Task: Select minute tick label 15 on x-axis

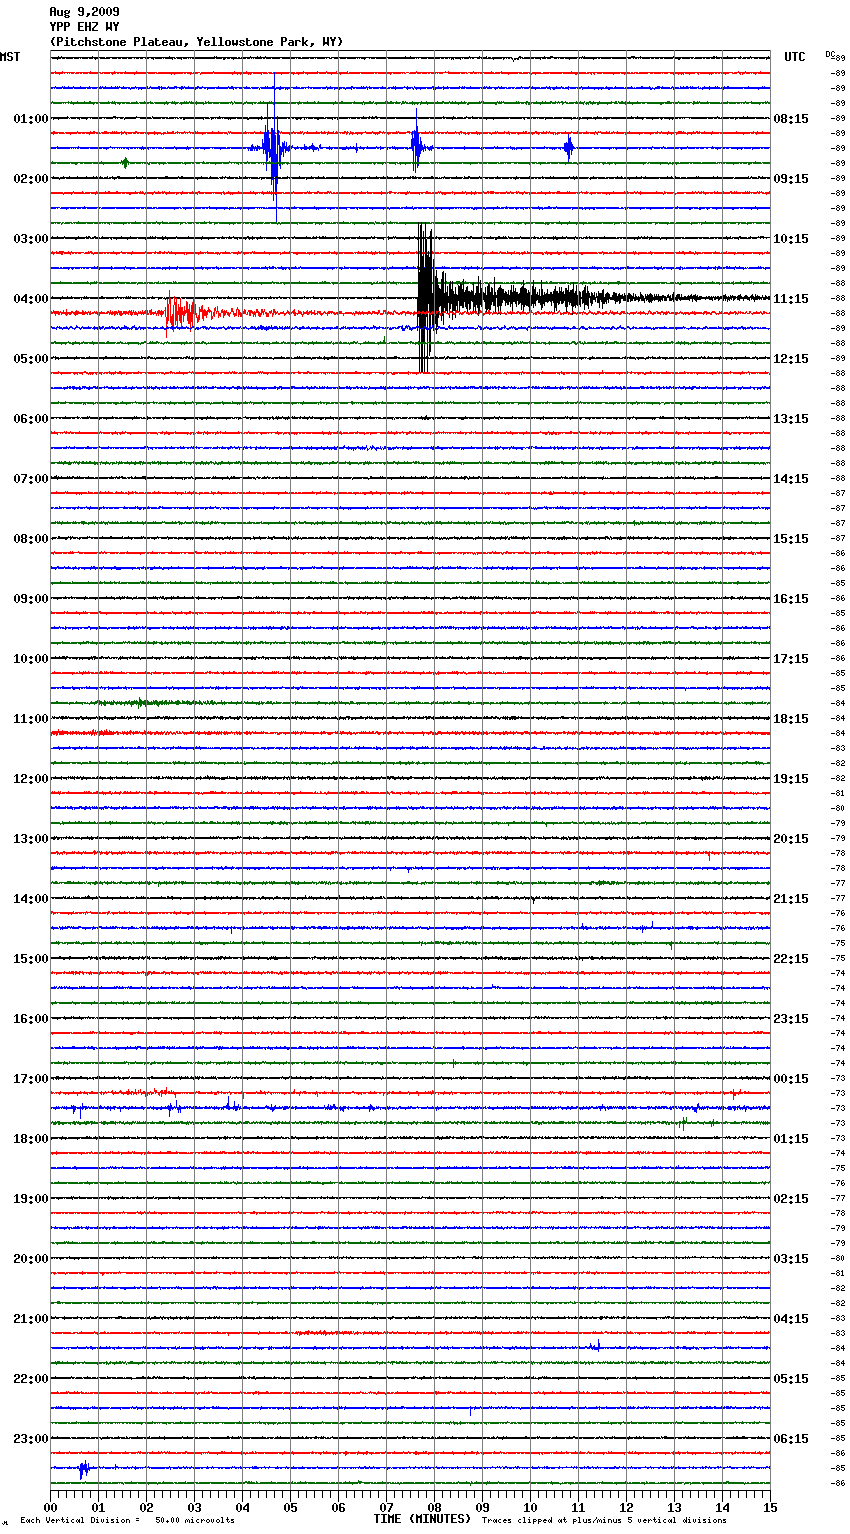Action: point(770,1507)
